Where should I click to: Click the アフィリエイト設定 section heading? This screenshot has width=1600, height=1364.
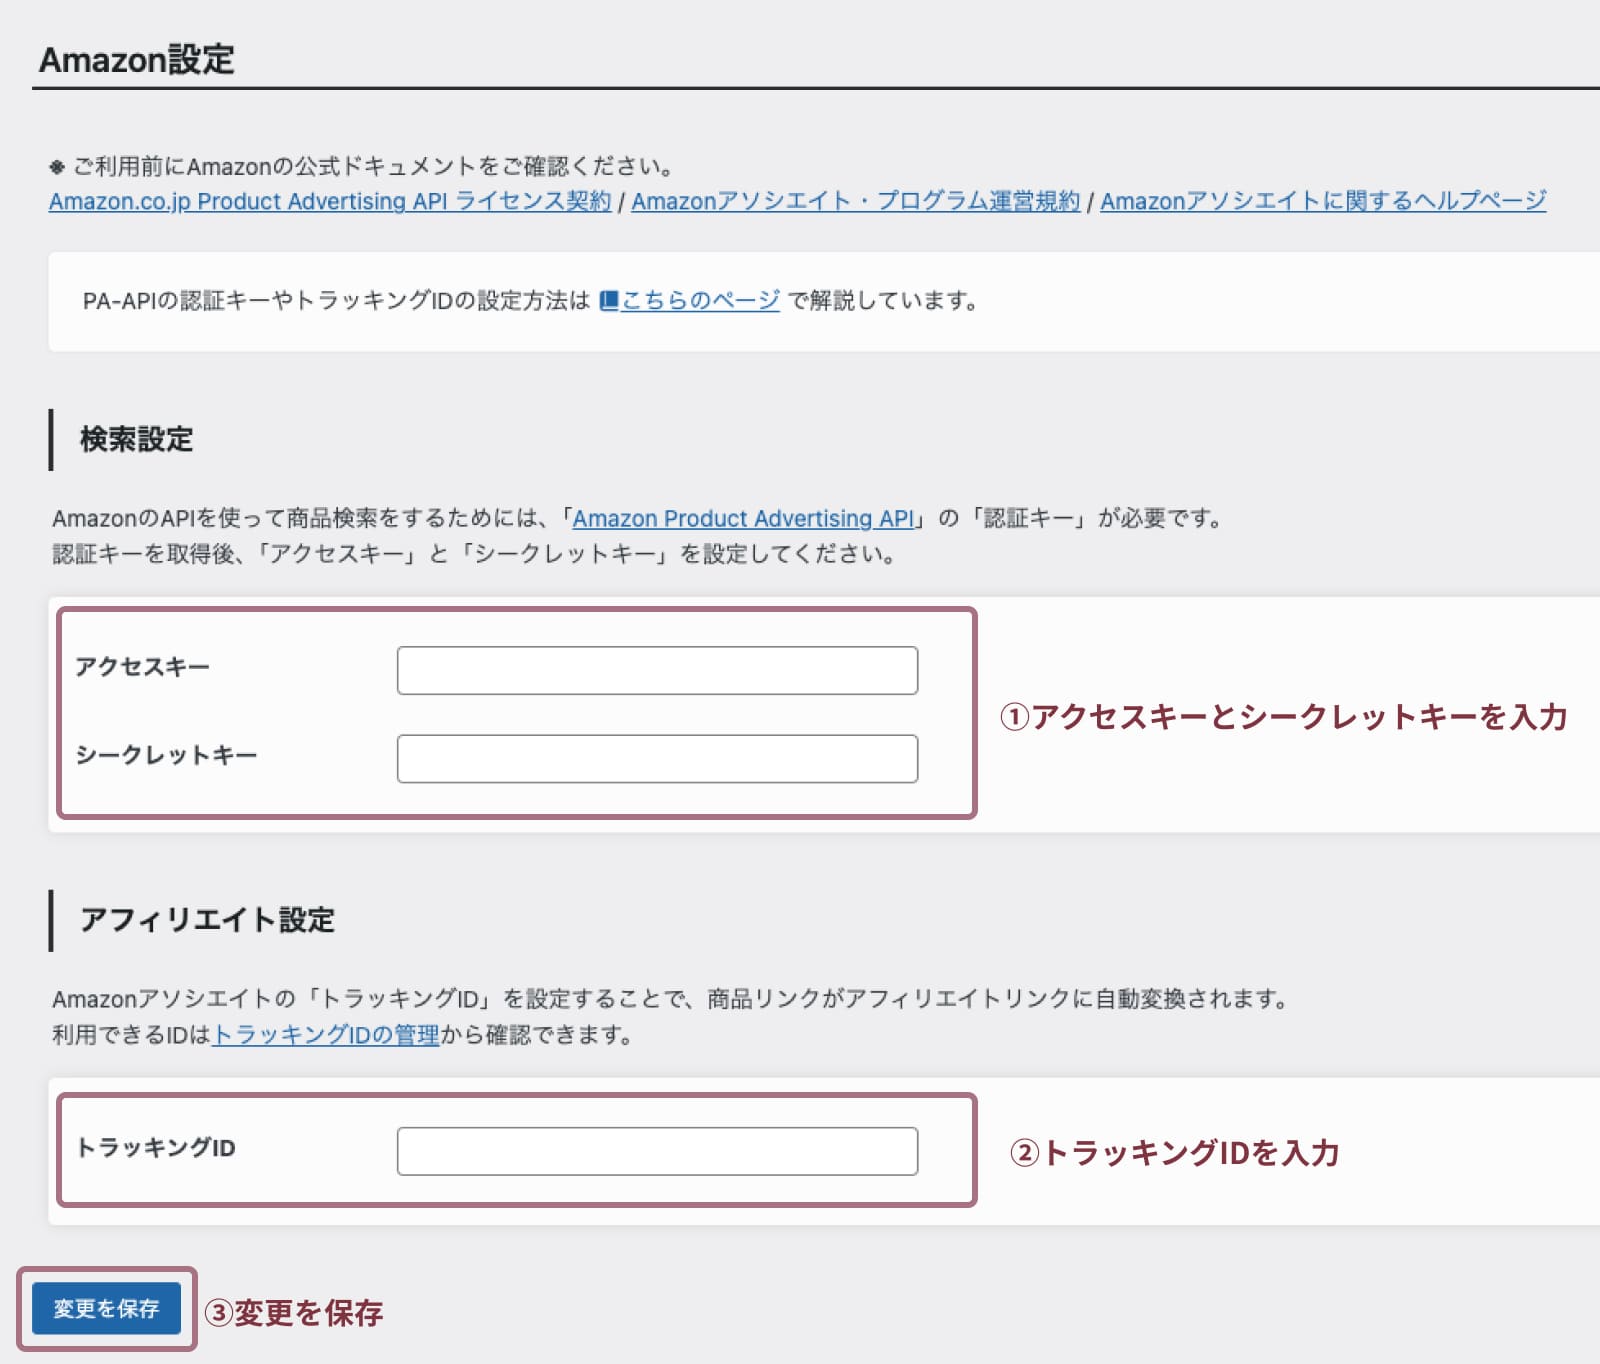coord(207,920)
